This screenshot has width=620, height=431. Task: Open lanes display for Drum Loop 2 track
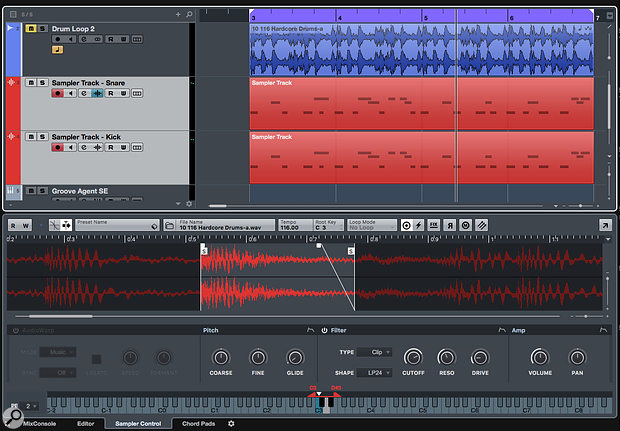tap(137, 39)
